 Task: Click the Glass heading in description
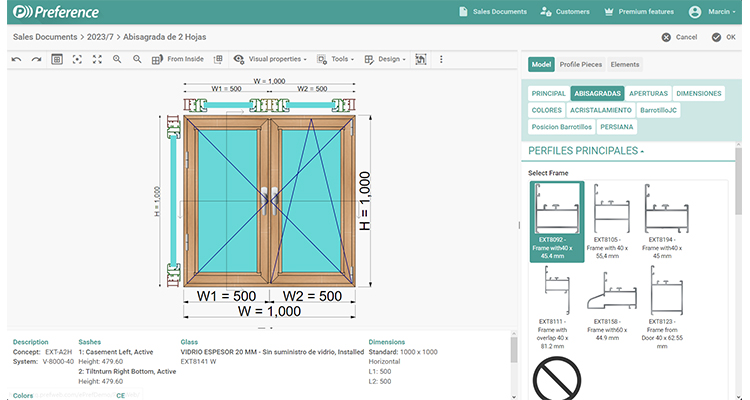[189, 342]
